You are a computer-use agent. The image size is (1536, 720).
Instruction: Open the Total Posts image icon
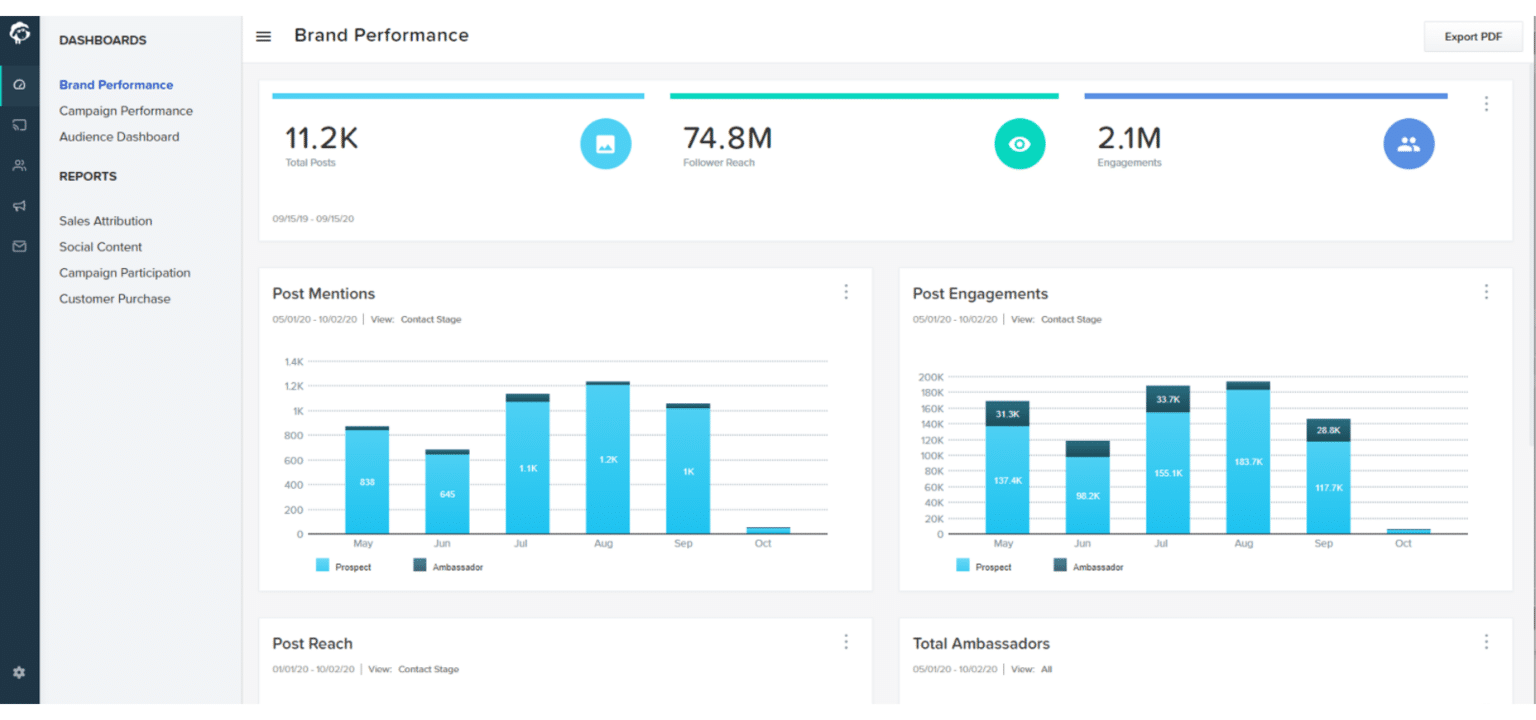[x=605, y=143]
